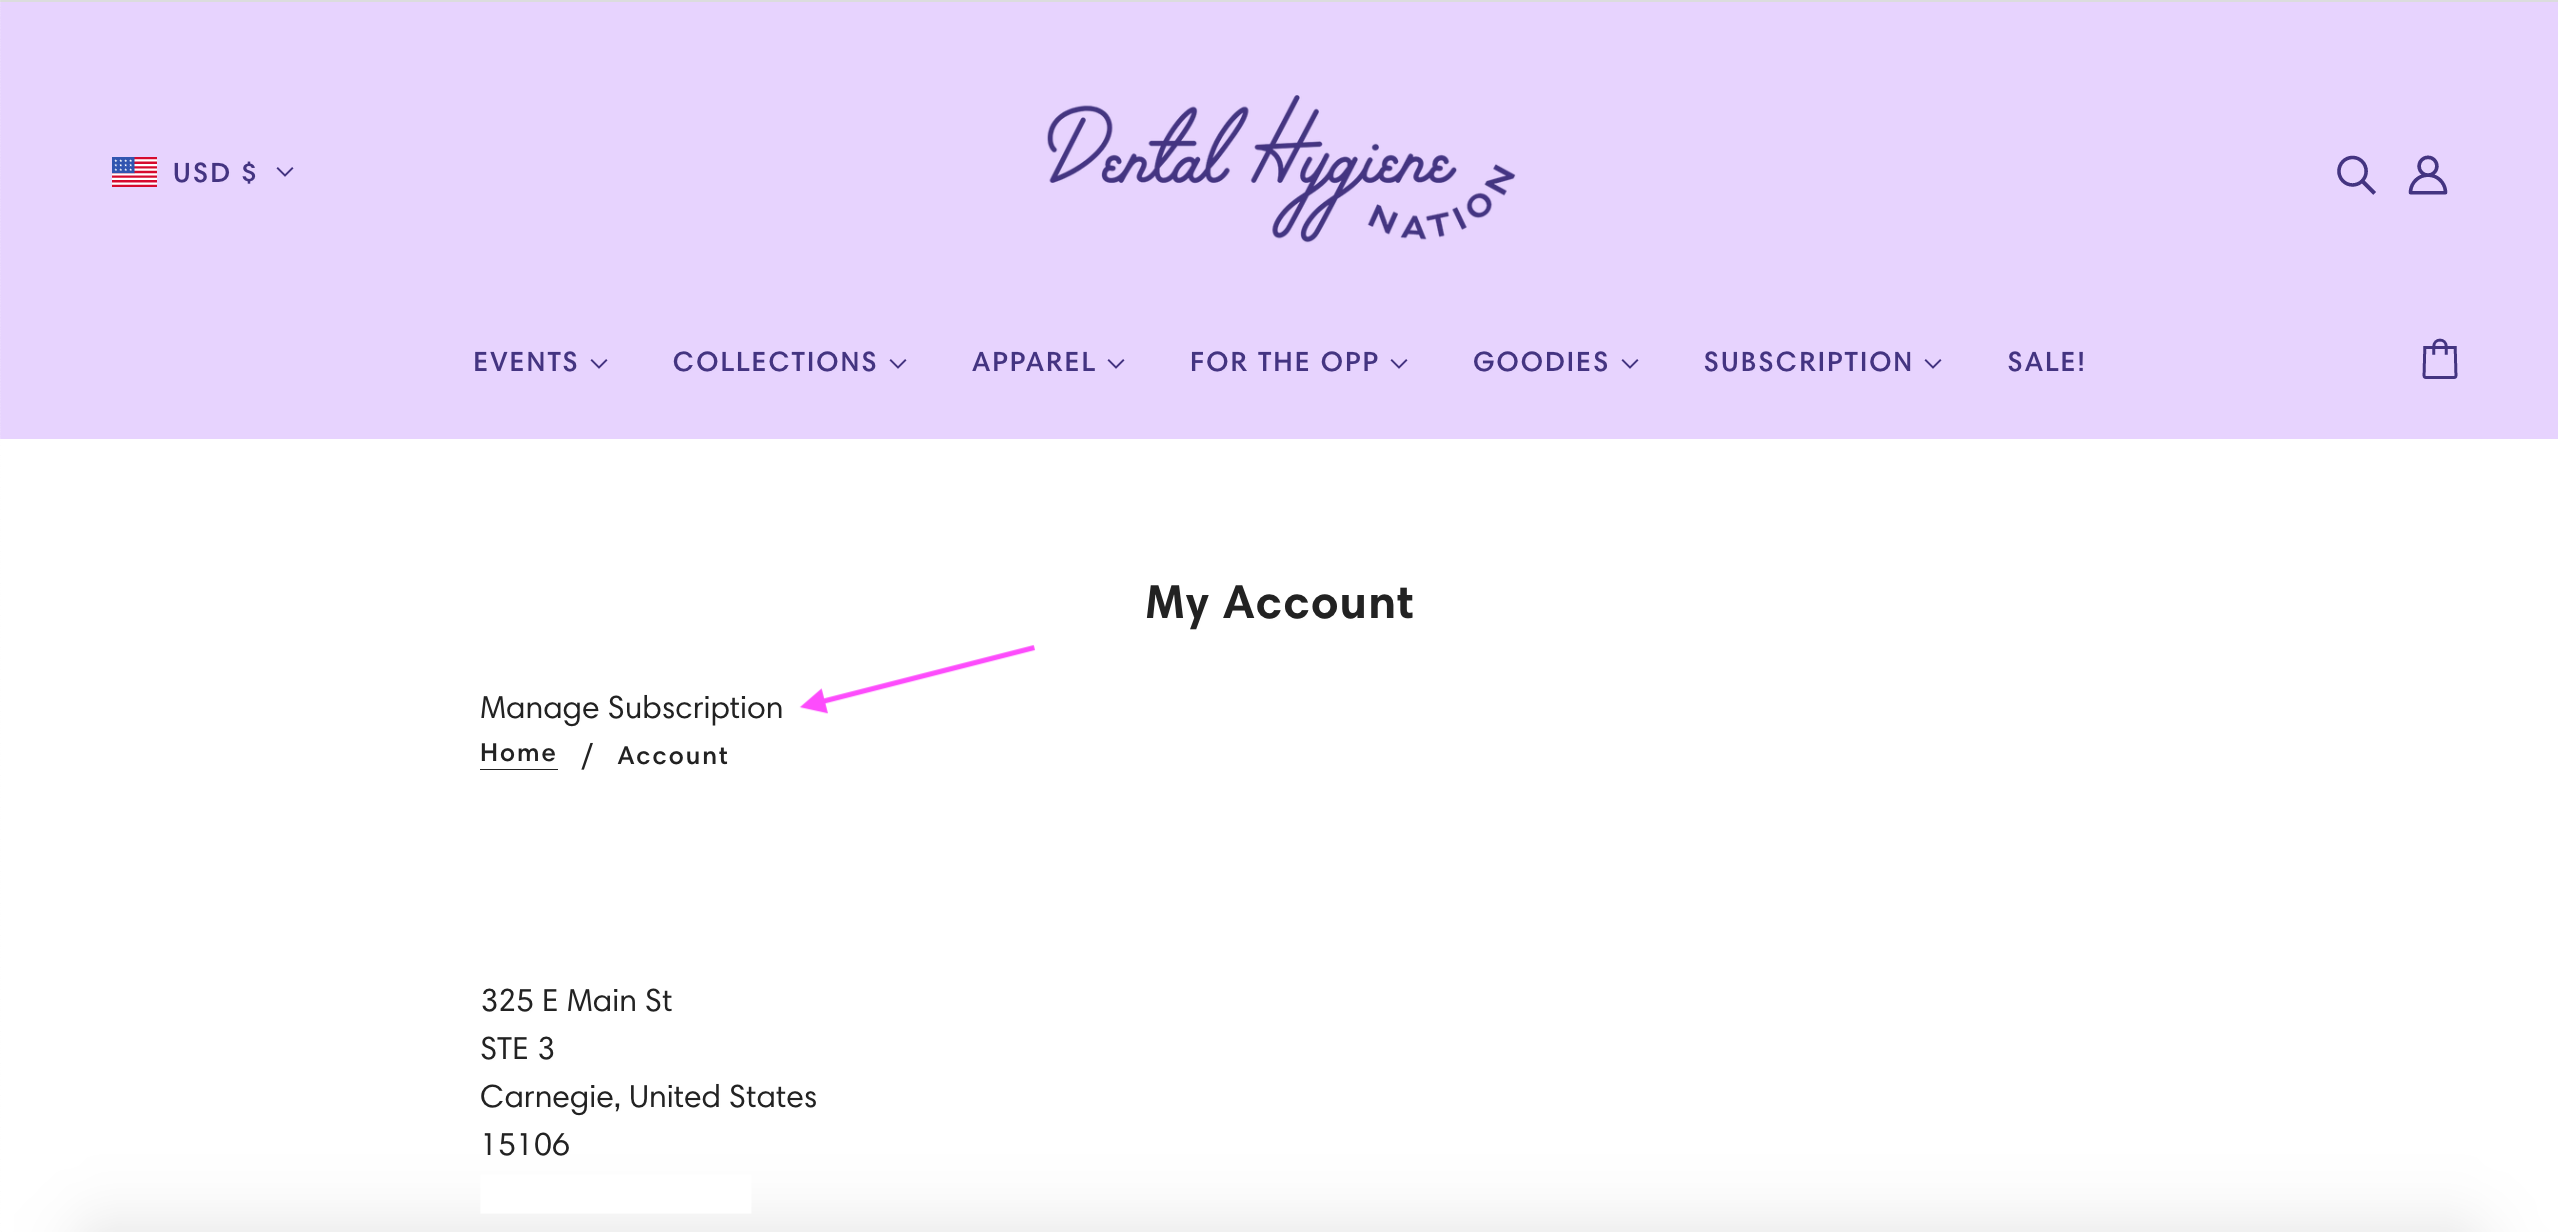Go to the Sale! page
2558x1232 pixels.
(x=2046, y=362)
